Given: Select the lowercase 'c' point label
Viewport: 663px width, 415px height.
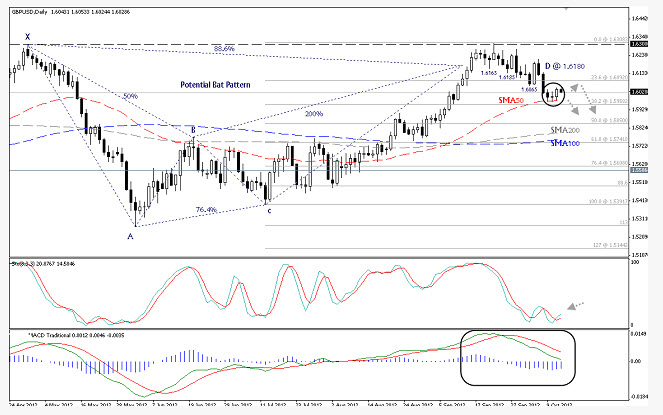Looking at the screenshot, I should pos(269,210).
